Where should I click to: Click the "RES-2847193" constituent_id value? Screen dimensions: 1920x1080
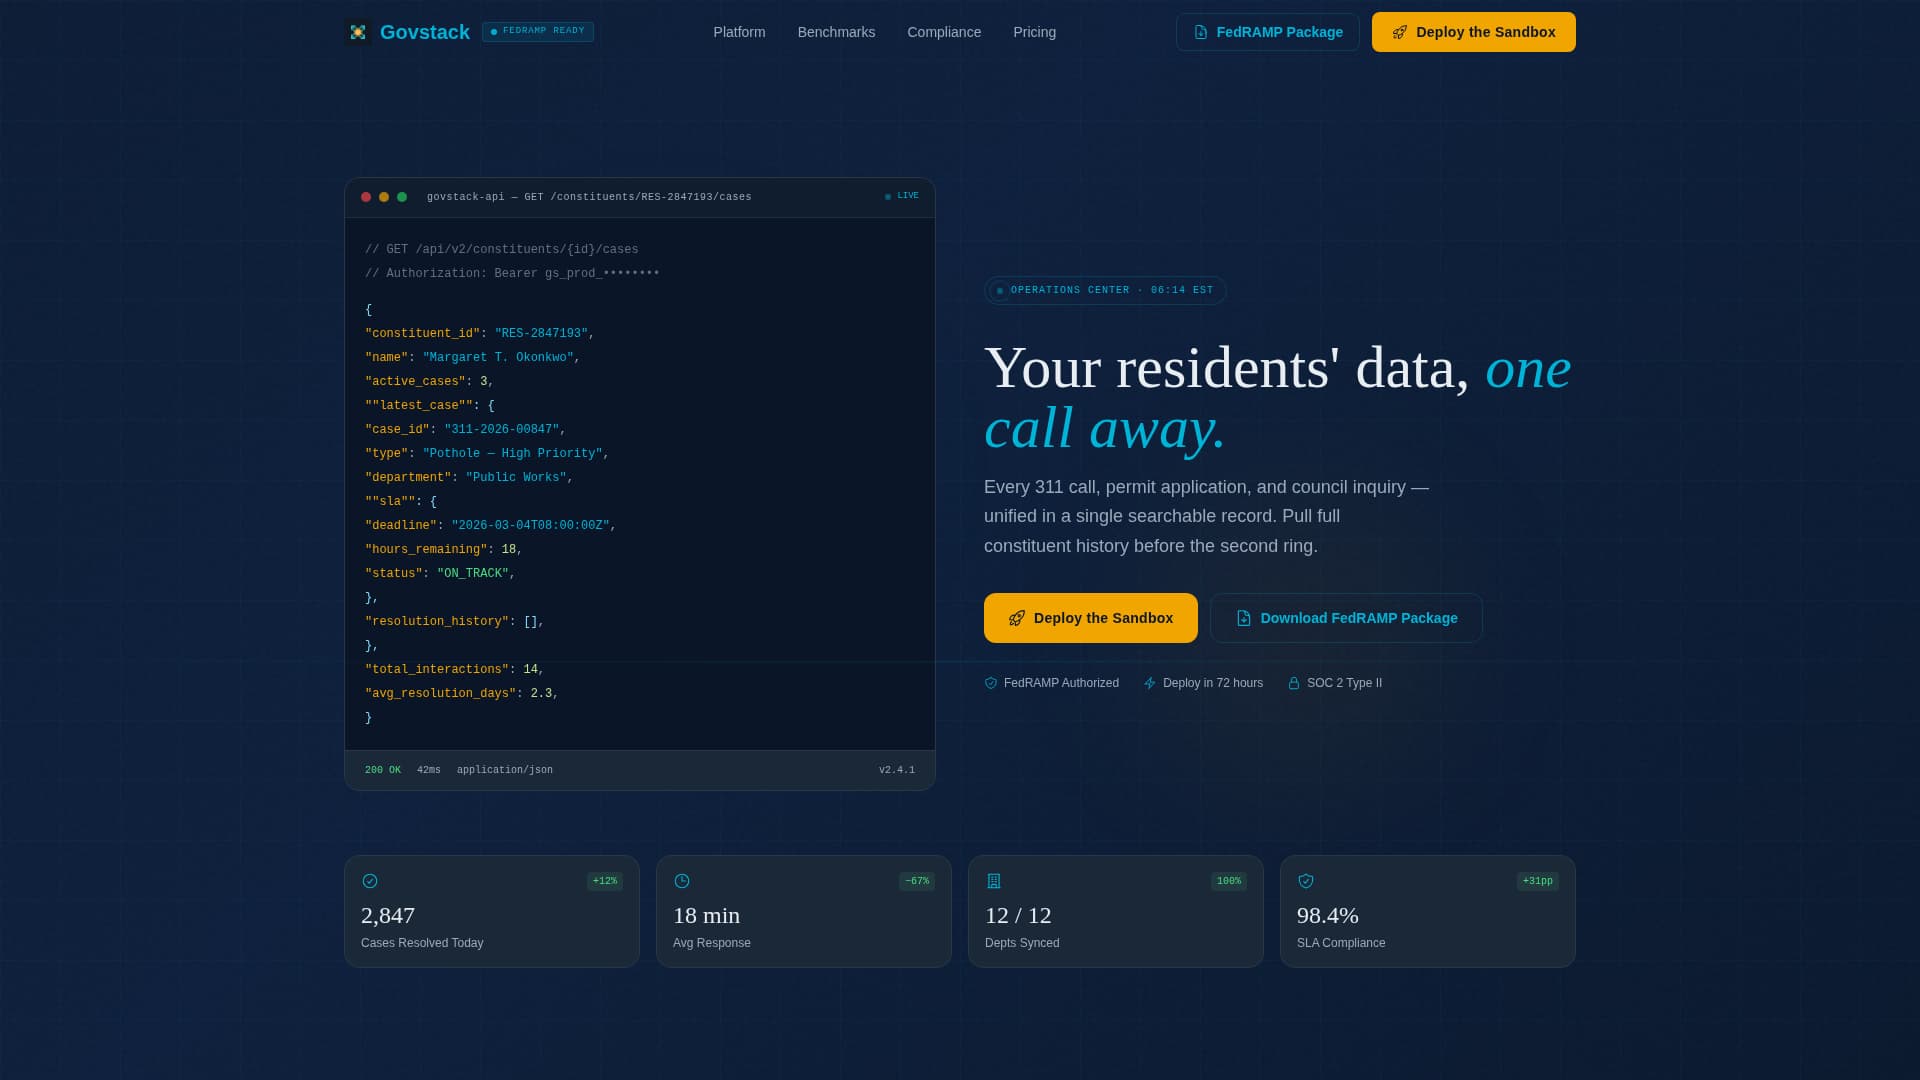click(541, 334)
